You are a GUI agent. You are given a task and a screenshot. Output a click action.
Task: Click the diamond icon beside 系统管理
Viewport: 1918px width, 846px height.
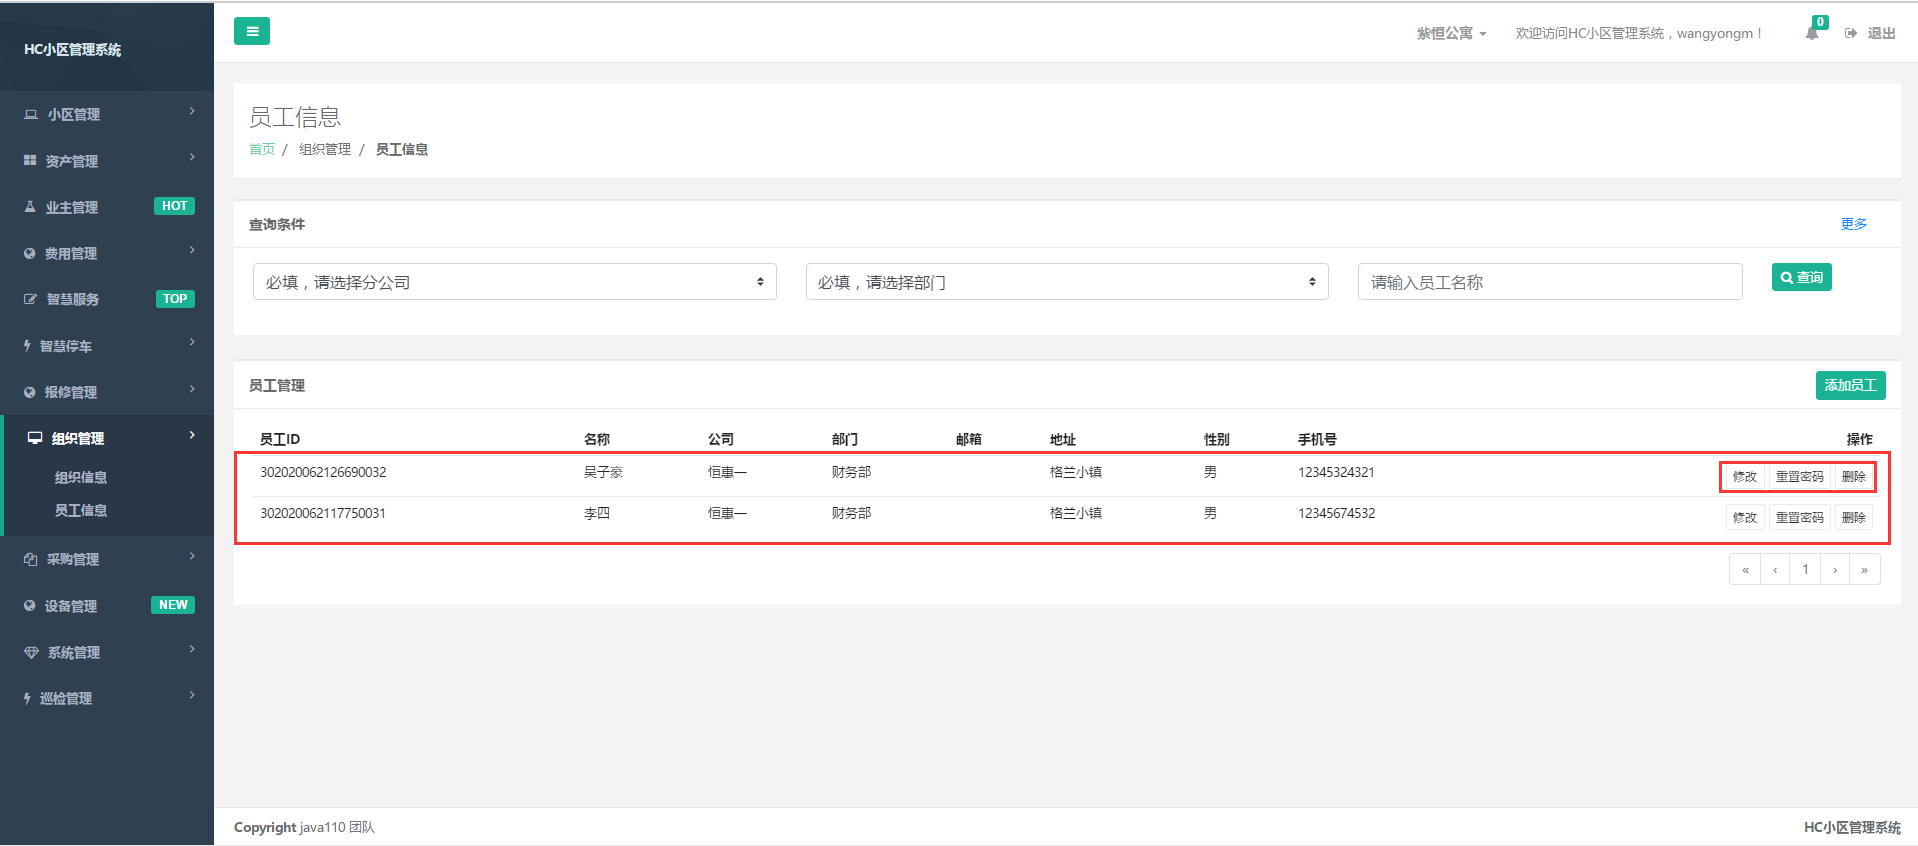(31, 652)
